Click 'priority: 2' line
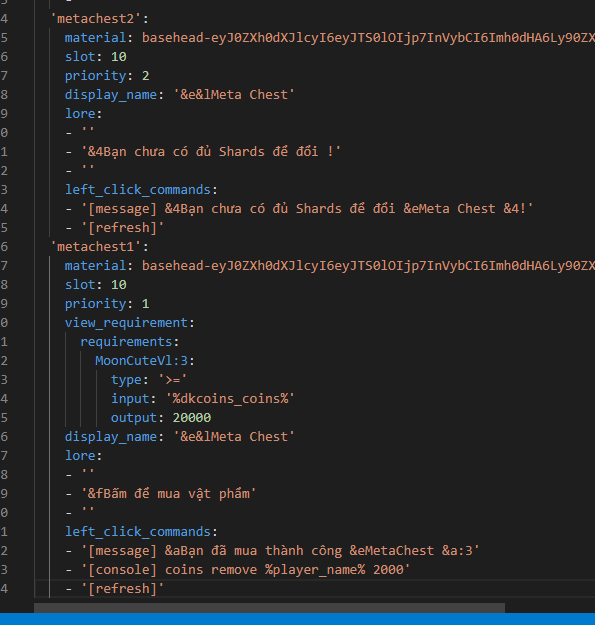This screenshot has width=595, height=625. [107, 76]
